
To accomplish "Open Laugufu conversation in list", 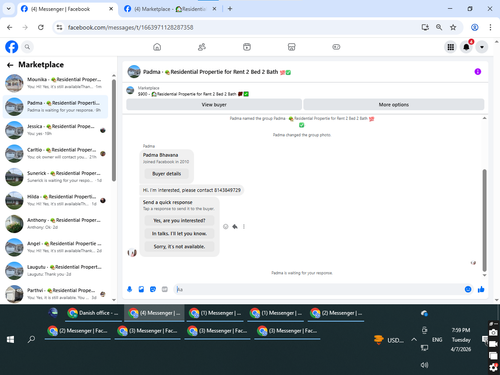I will 55,271.
